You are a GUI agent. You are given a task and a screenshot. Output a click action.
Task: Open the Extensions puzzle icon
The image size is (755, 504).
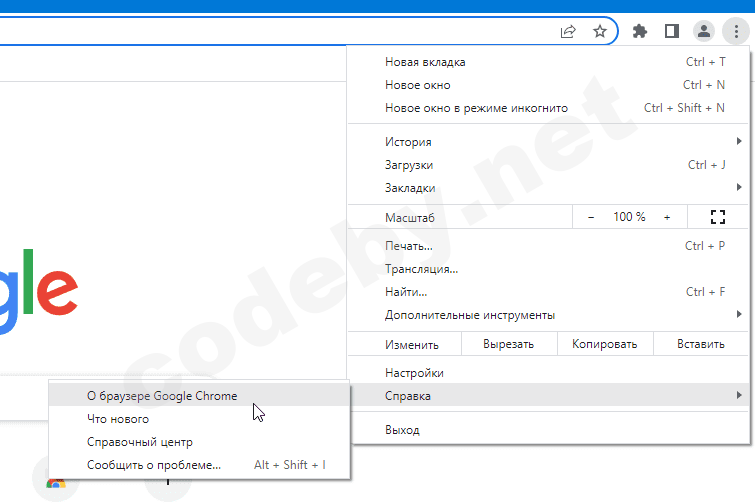coord(639,32)
